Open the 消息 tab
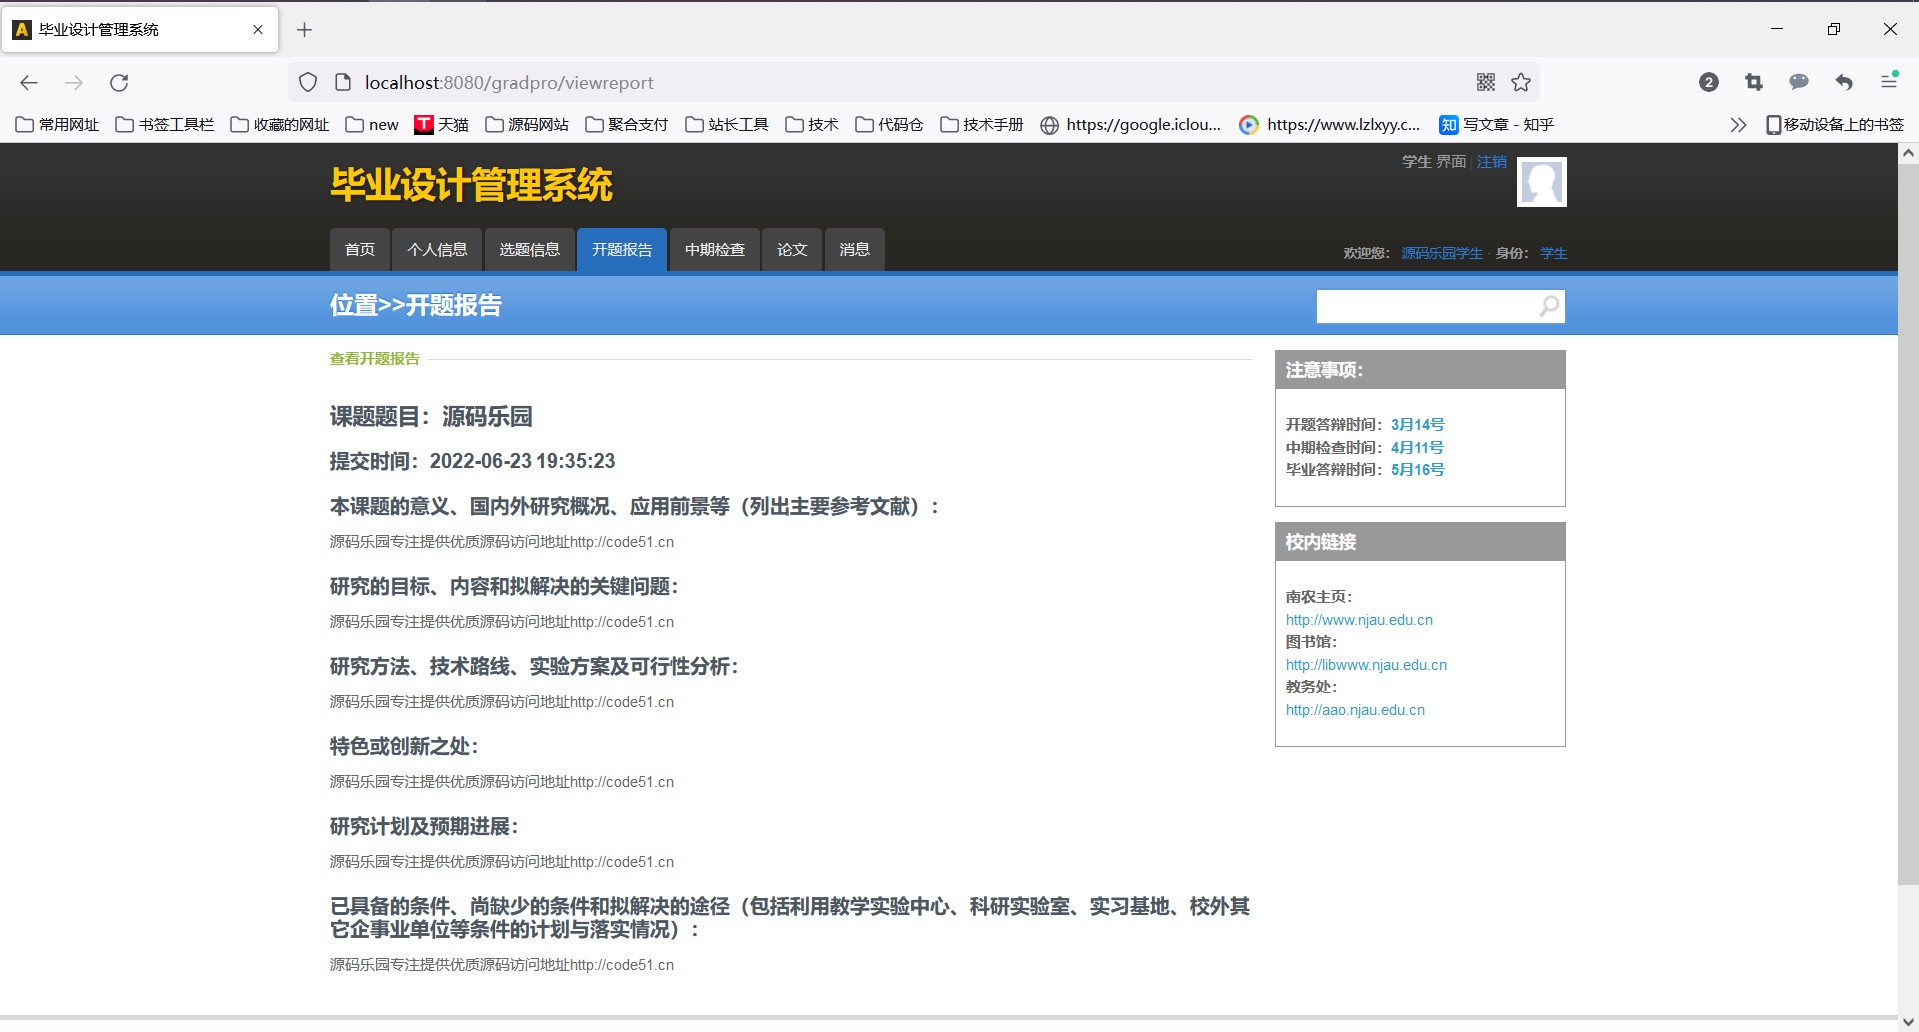 coord(854,250)
